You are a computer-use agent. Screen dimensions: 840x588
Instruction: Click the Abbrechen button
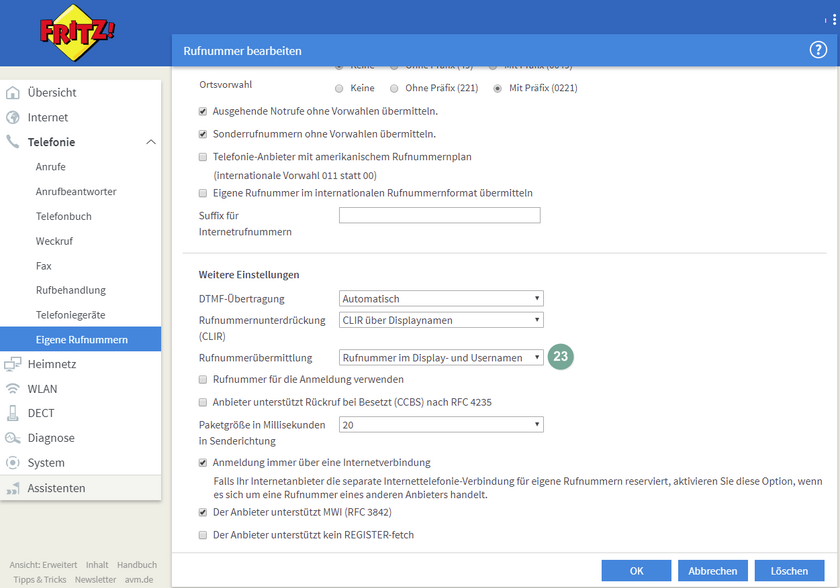tap(712, 571)
